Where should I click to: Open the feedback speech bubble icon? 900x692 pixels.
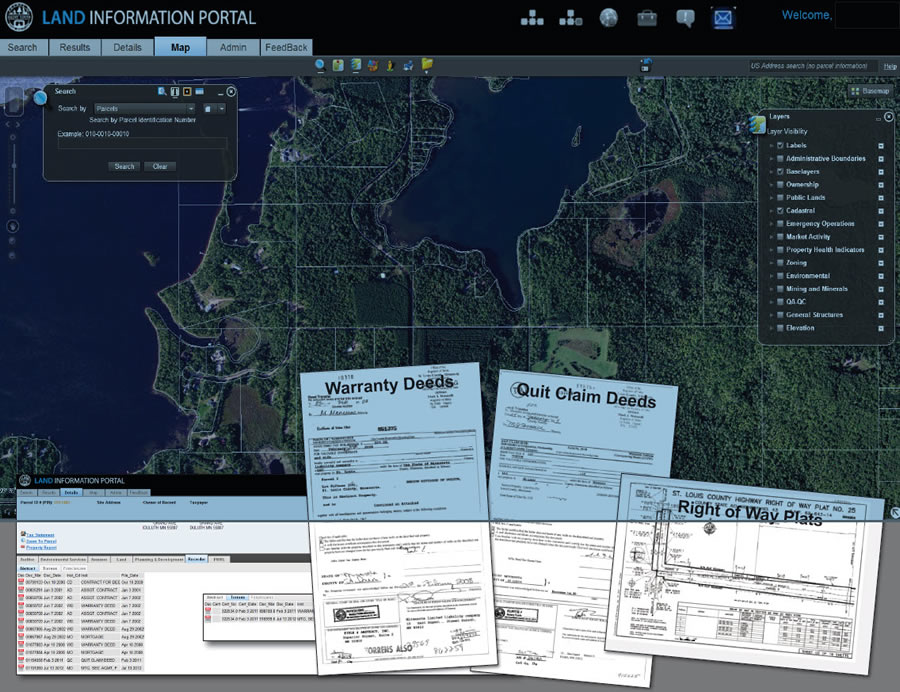(685, 17)
